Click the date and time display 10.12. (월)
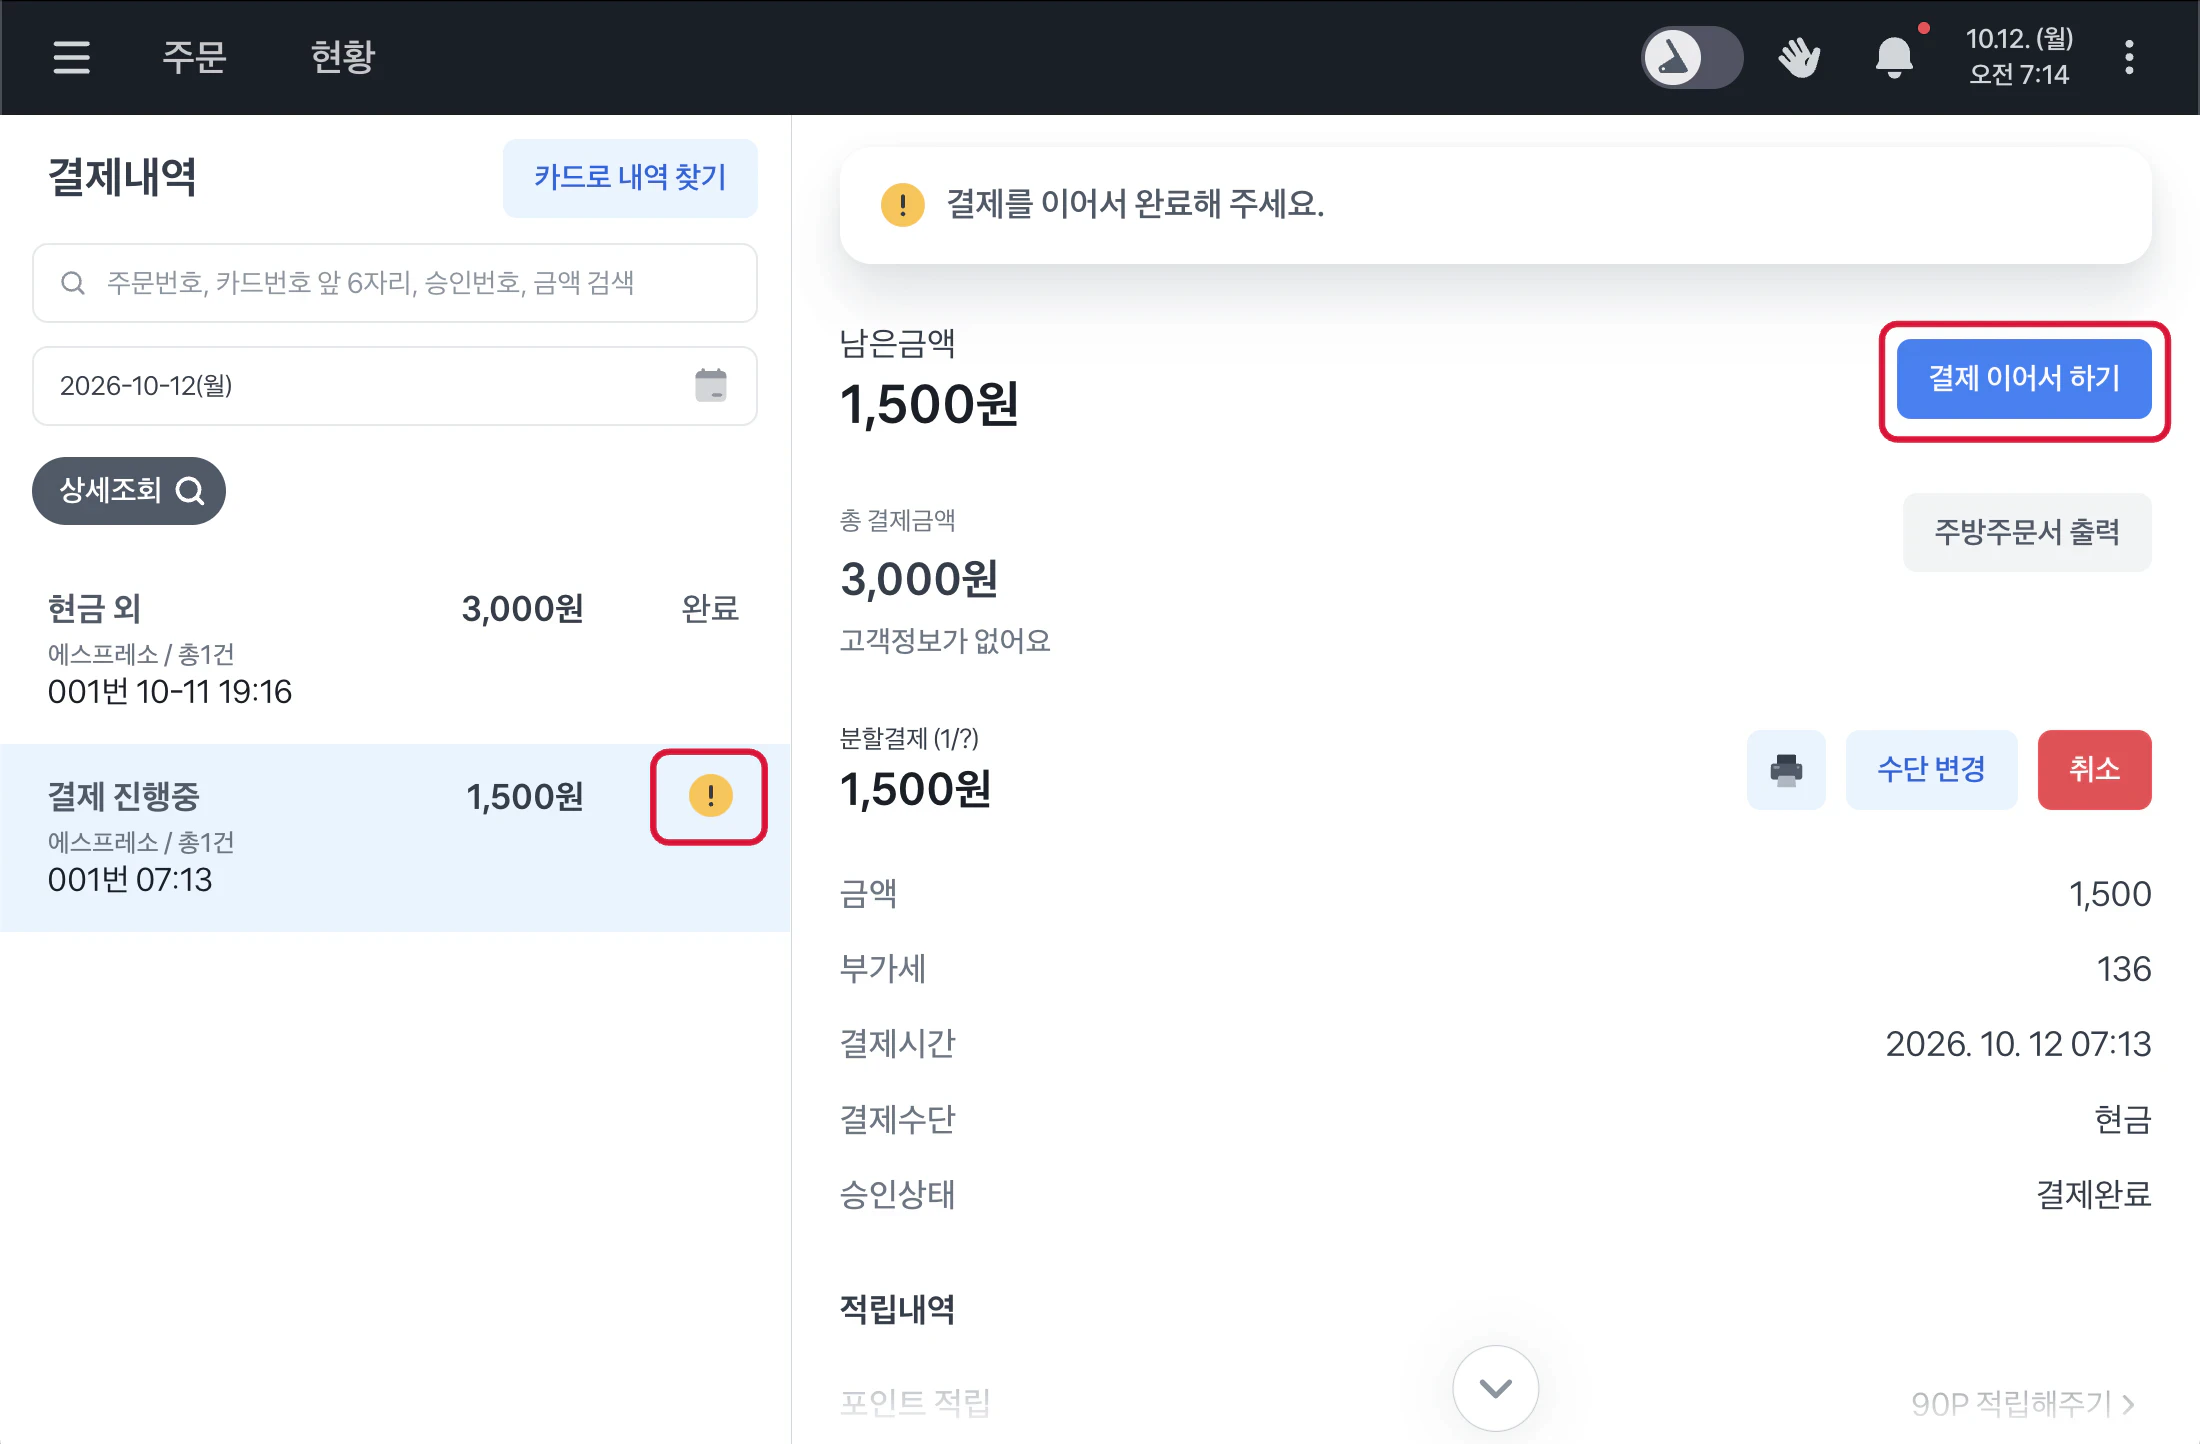2200x1444 pixels. pos(2019,56)
